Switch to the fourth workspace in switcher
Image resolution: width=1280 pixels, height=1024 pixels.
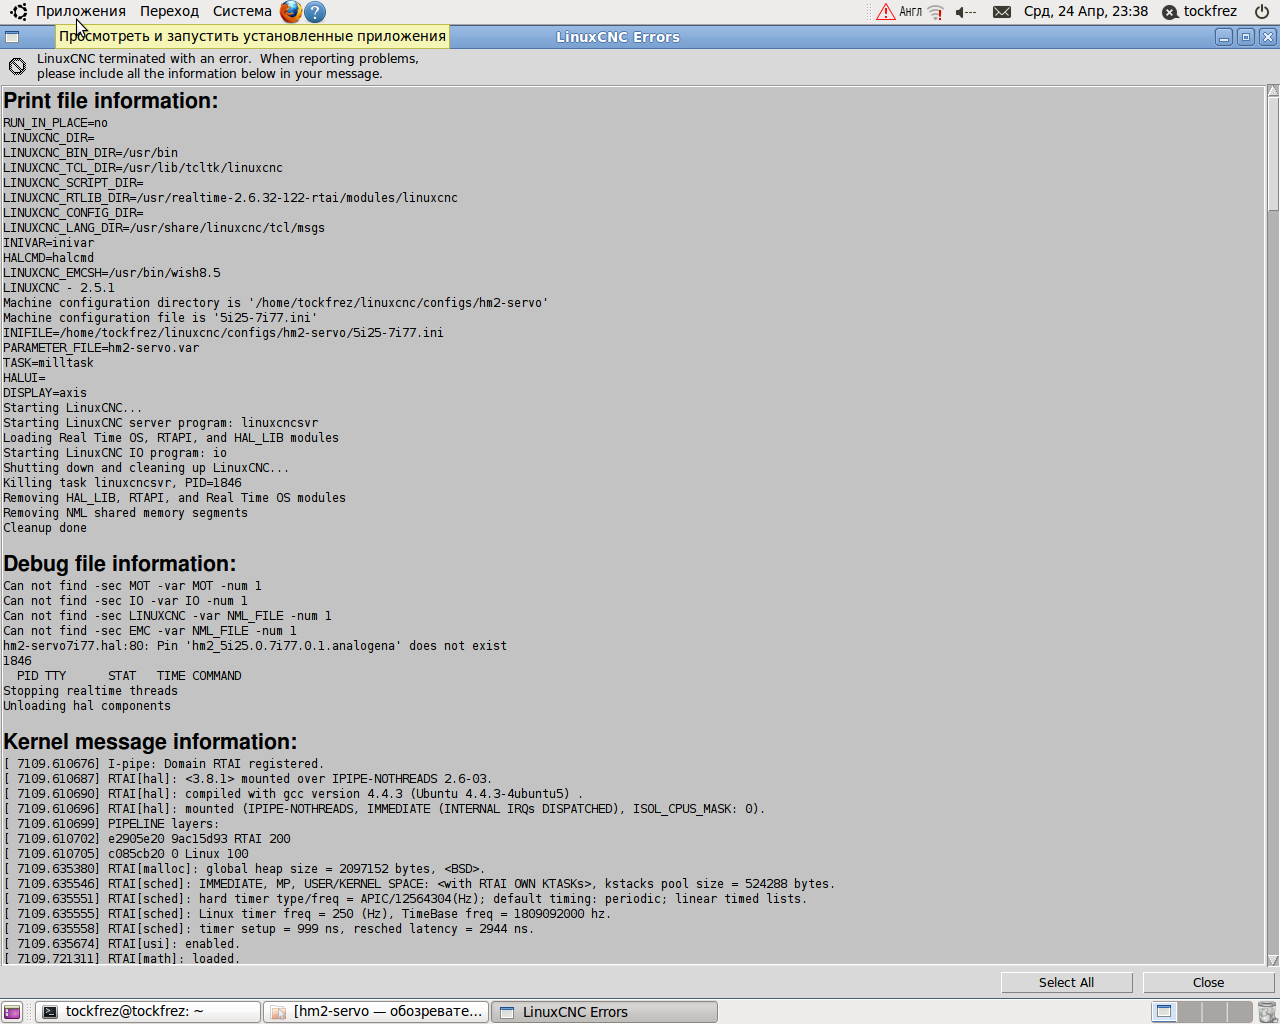[x=1239, y=1012]
